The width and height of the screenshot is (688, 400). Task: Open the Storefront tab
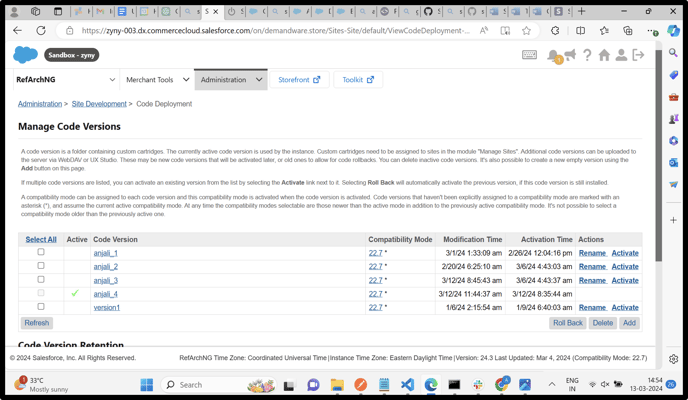[x=299, y=80]
